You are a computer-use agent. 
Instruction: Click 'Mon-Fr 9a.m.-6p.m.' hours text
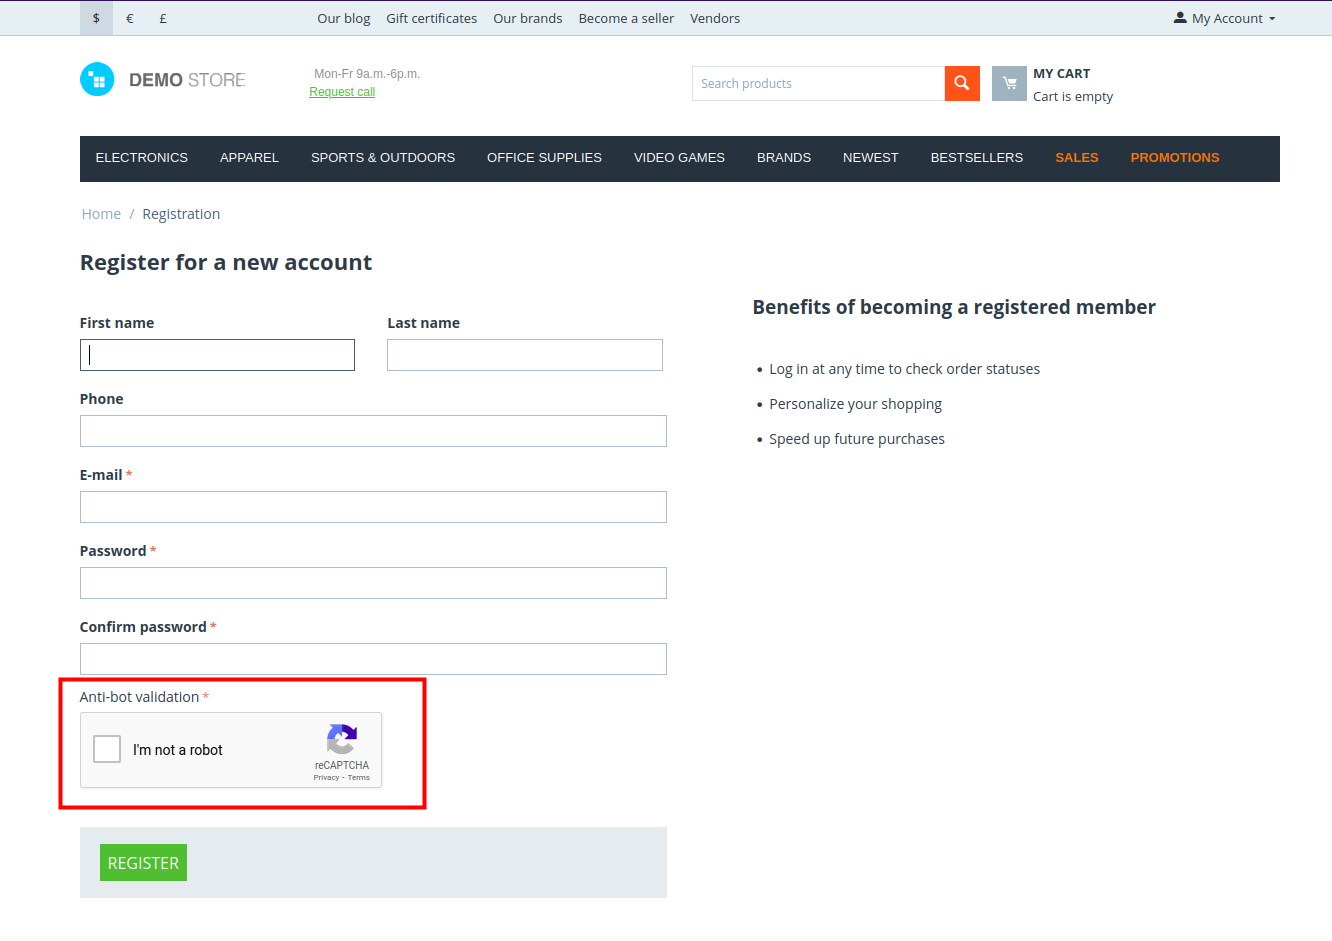click(x=367, y=74)
